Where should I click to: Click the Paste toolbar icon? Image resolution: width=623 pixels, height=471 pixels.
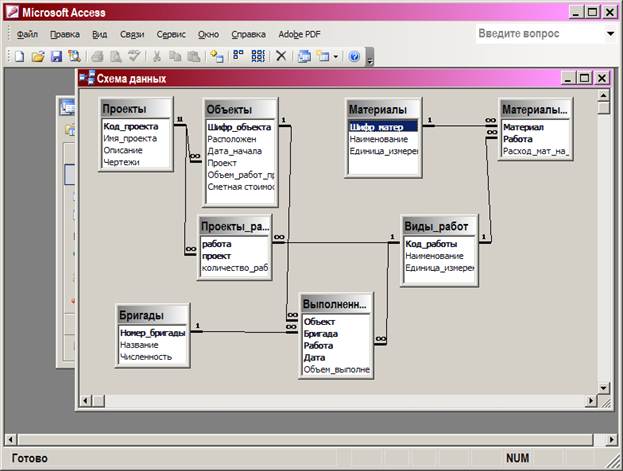point(193,56)
